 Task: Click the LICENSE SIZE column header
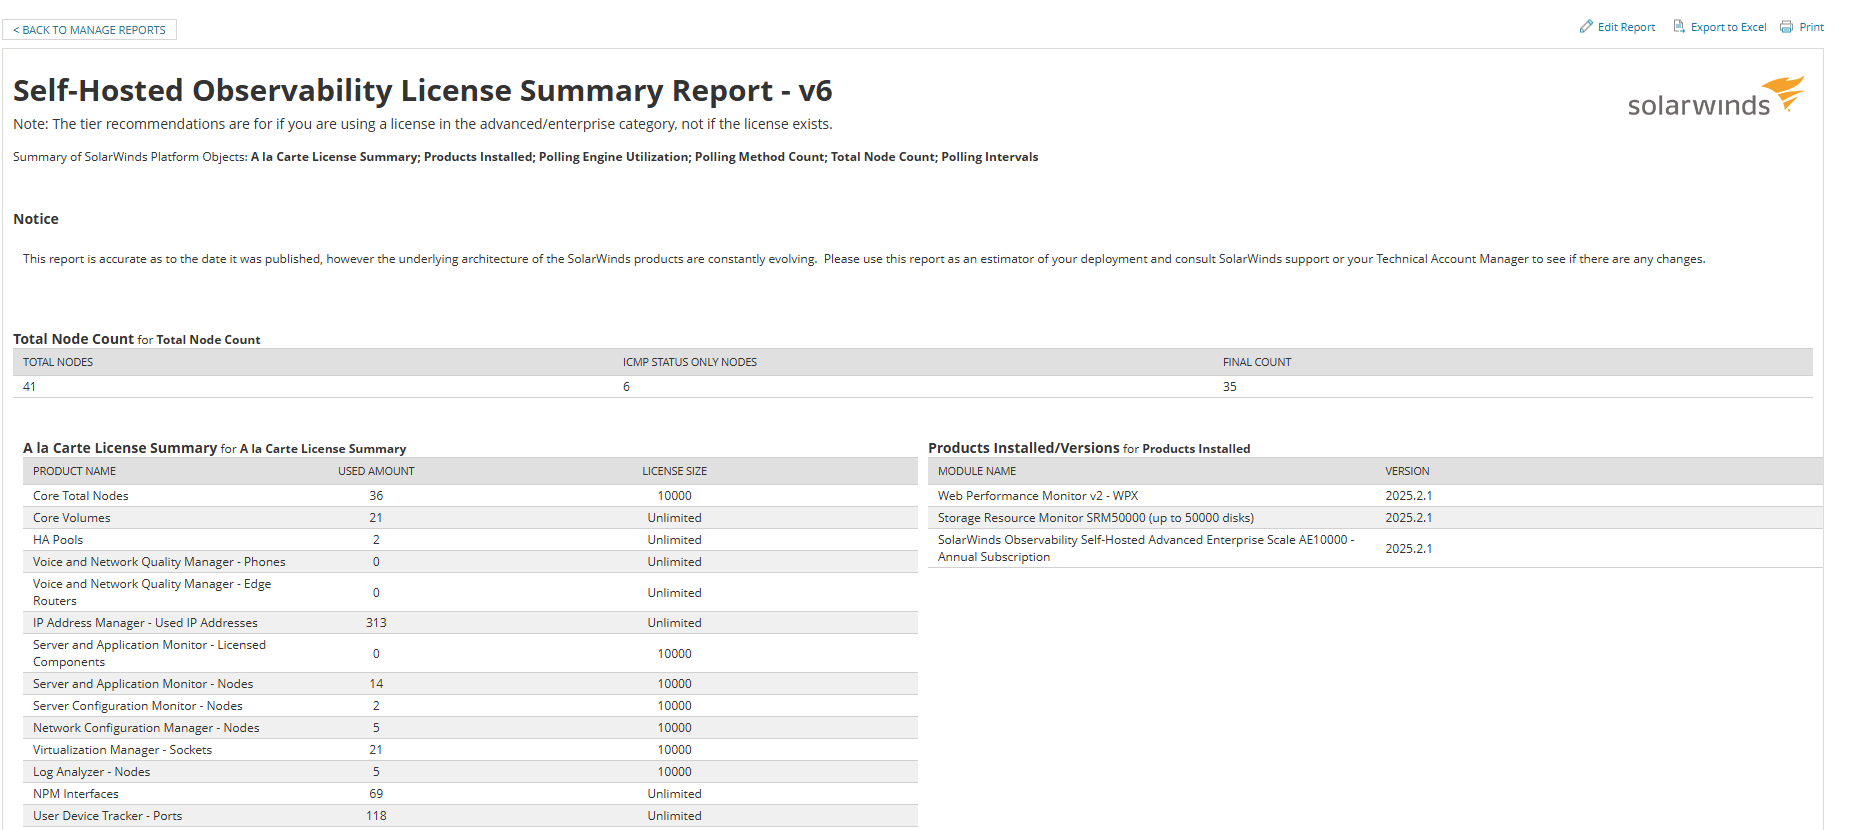pos(674,471)
